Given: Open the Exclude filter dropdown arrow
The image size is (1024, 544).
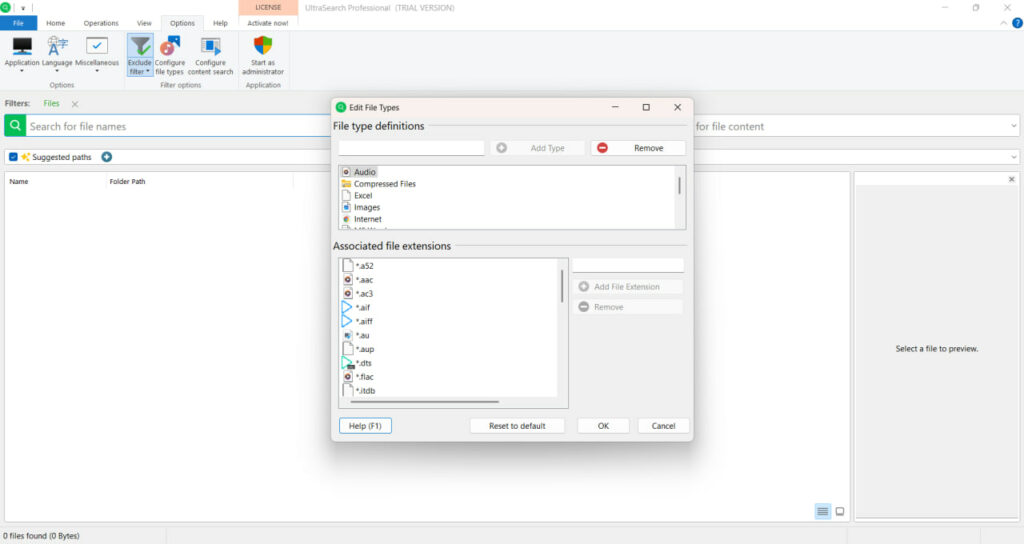Looking at the screenshot, I should click(x=148, y=72).
